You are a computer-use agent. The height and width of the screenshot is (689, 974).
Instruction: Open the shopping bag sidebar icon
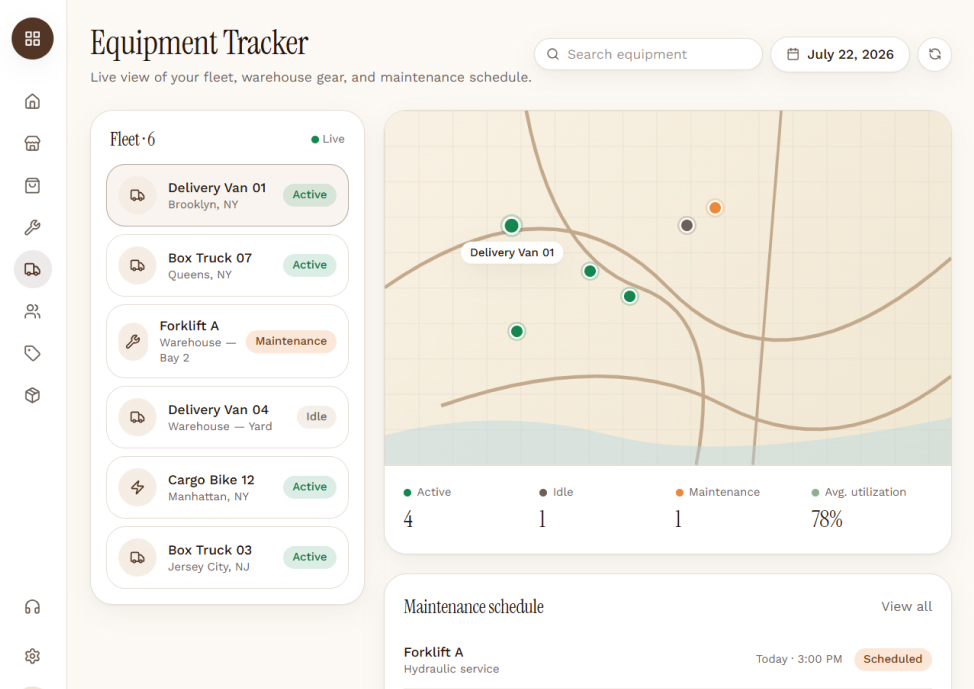tap(32, 185)
